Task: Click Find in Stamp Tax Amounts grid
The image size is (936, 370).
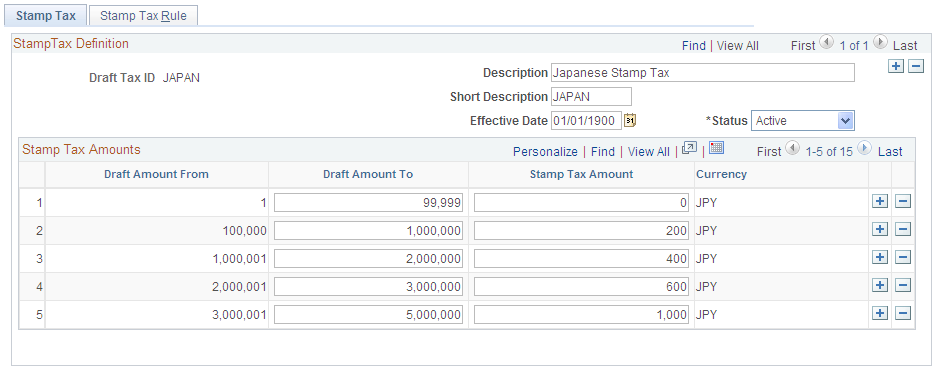Action: (x=603, y=152)
